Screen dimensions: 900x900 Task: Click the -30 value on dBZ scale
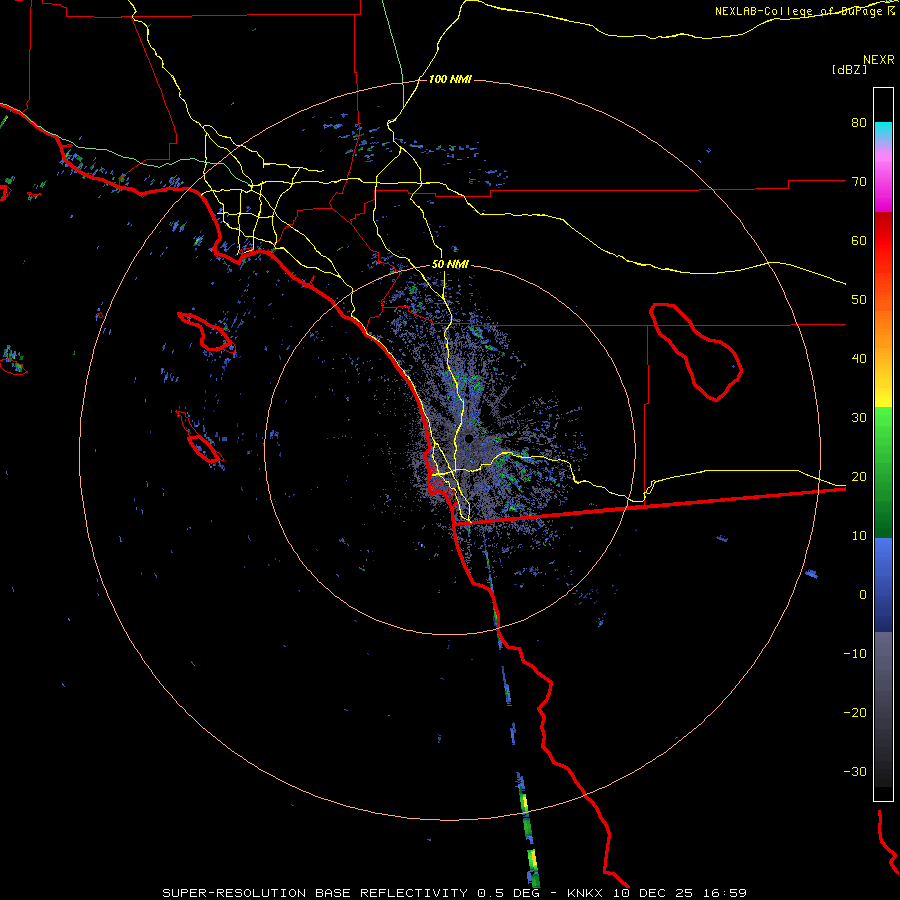pos(855,772)
